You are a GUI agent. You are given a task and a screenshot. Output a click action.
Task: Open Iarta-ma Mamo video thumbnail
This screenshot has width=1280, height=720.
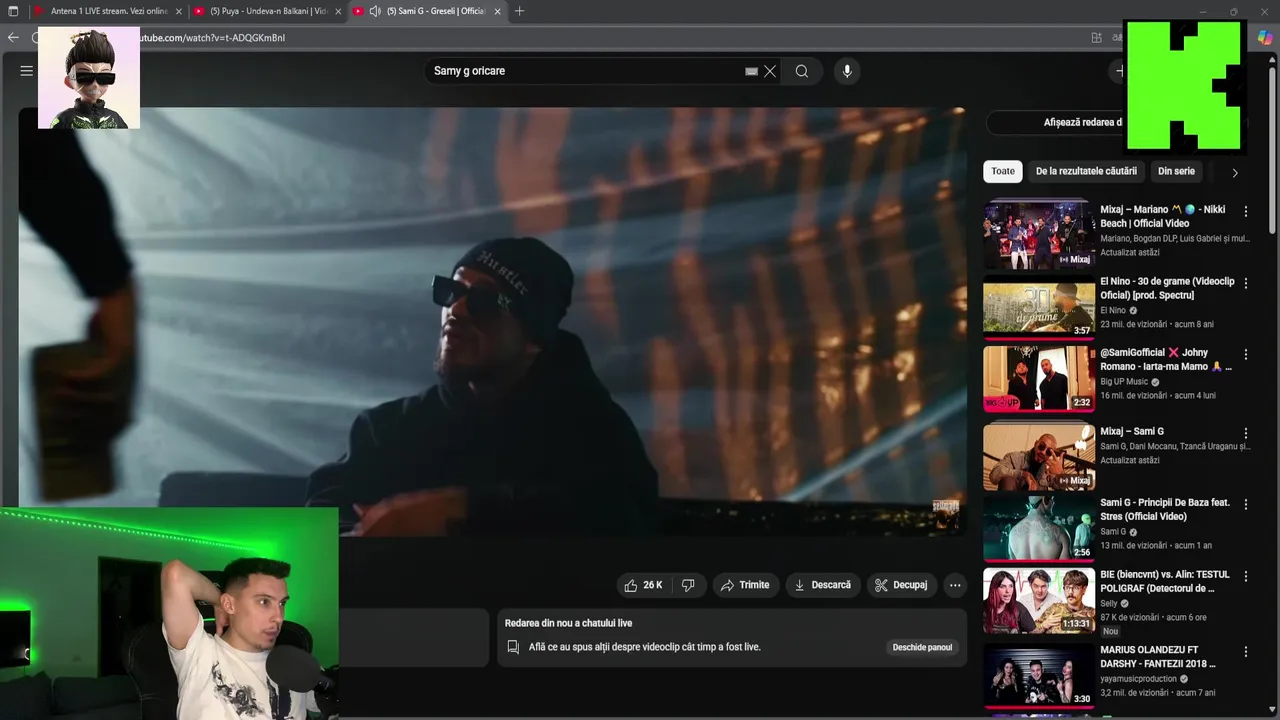point(1039,379)
